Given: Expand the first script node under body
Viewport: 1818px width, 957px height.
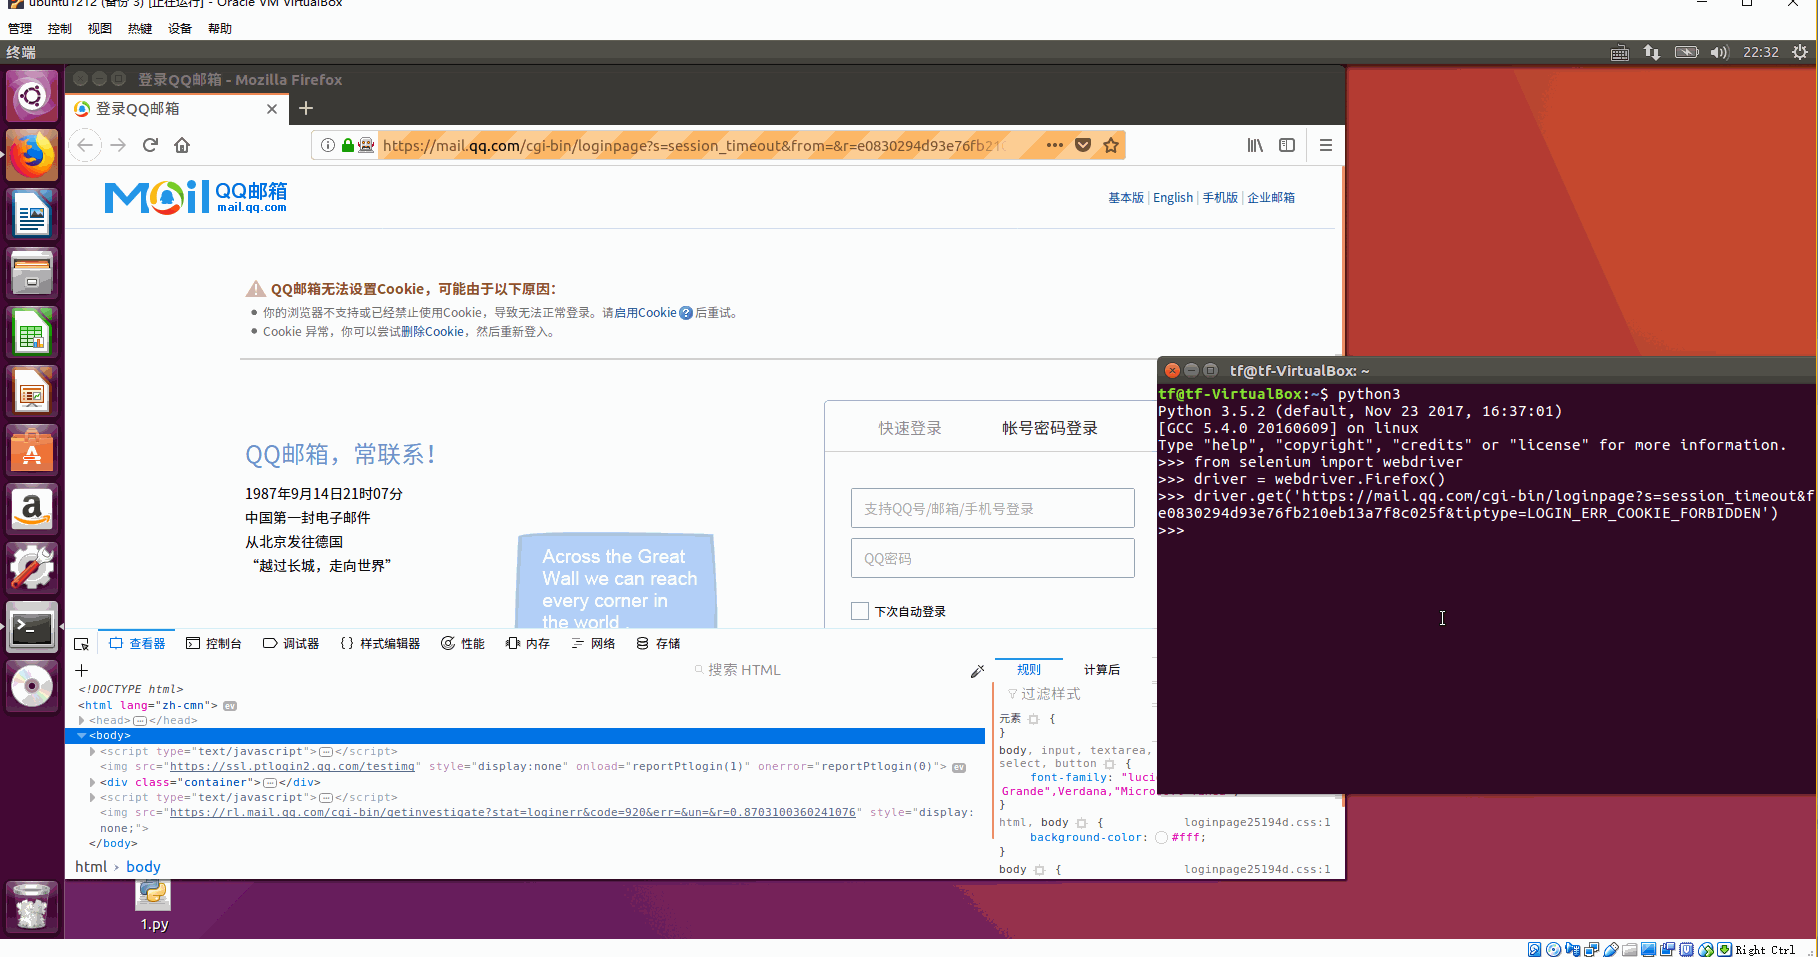Looking at the screenshot, I should (93, 751).
